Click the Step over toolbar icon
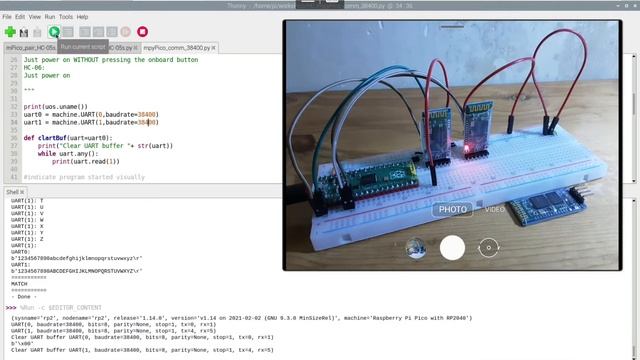Screen dimensions: 640x360 [x=85, y=32]
